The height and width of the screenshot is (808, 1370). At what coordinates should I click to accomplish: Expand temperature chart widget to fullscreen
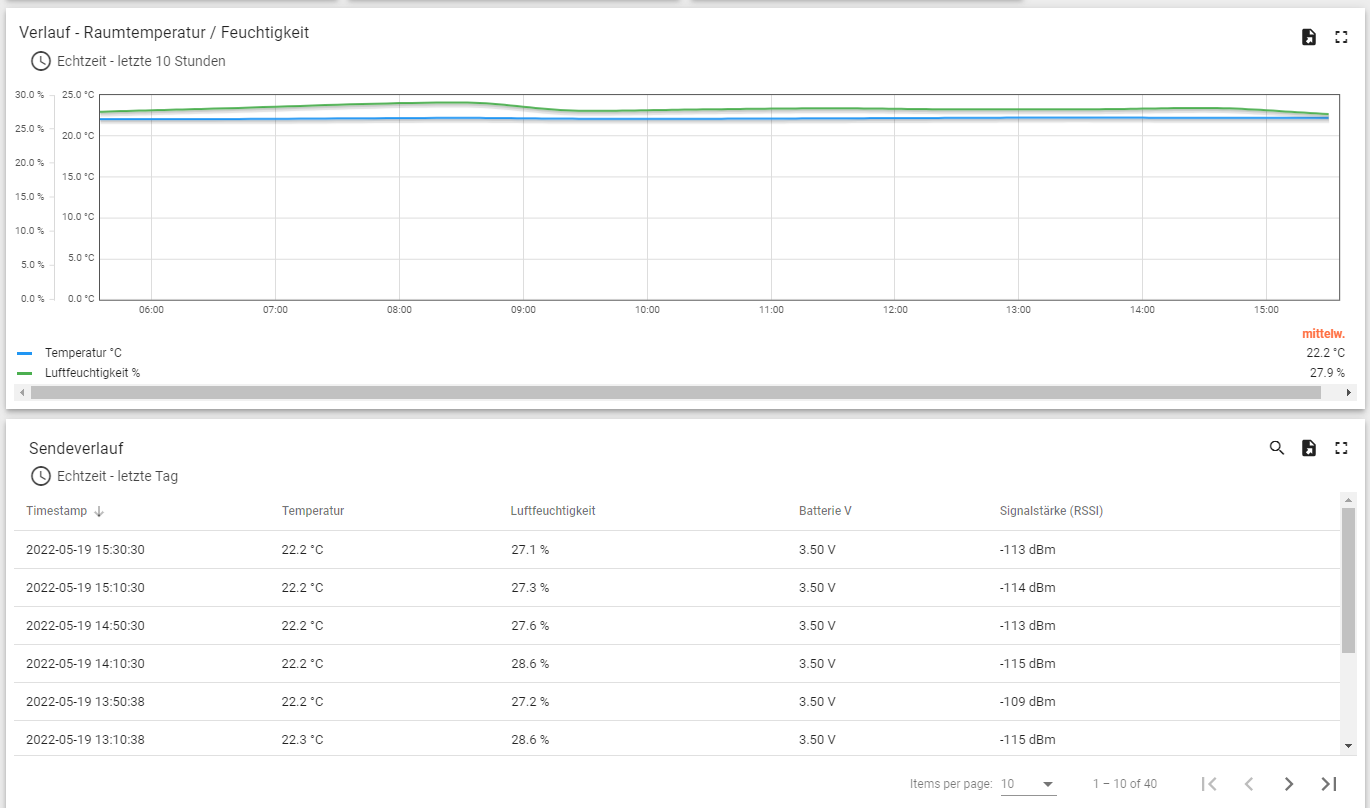[1341, 37]
